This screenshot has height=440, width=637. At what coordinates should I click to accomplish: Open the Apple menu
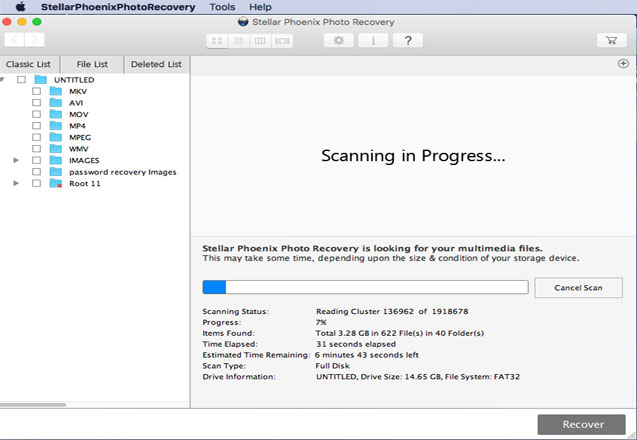(20, 7)
